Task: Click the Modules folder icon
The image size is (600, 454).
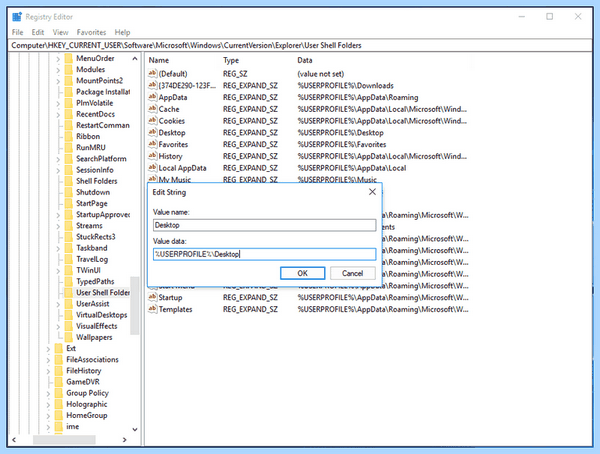Action: click(x=68, y=69)
